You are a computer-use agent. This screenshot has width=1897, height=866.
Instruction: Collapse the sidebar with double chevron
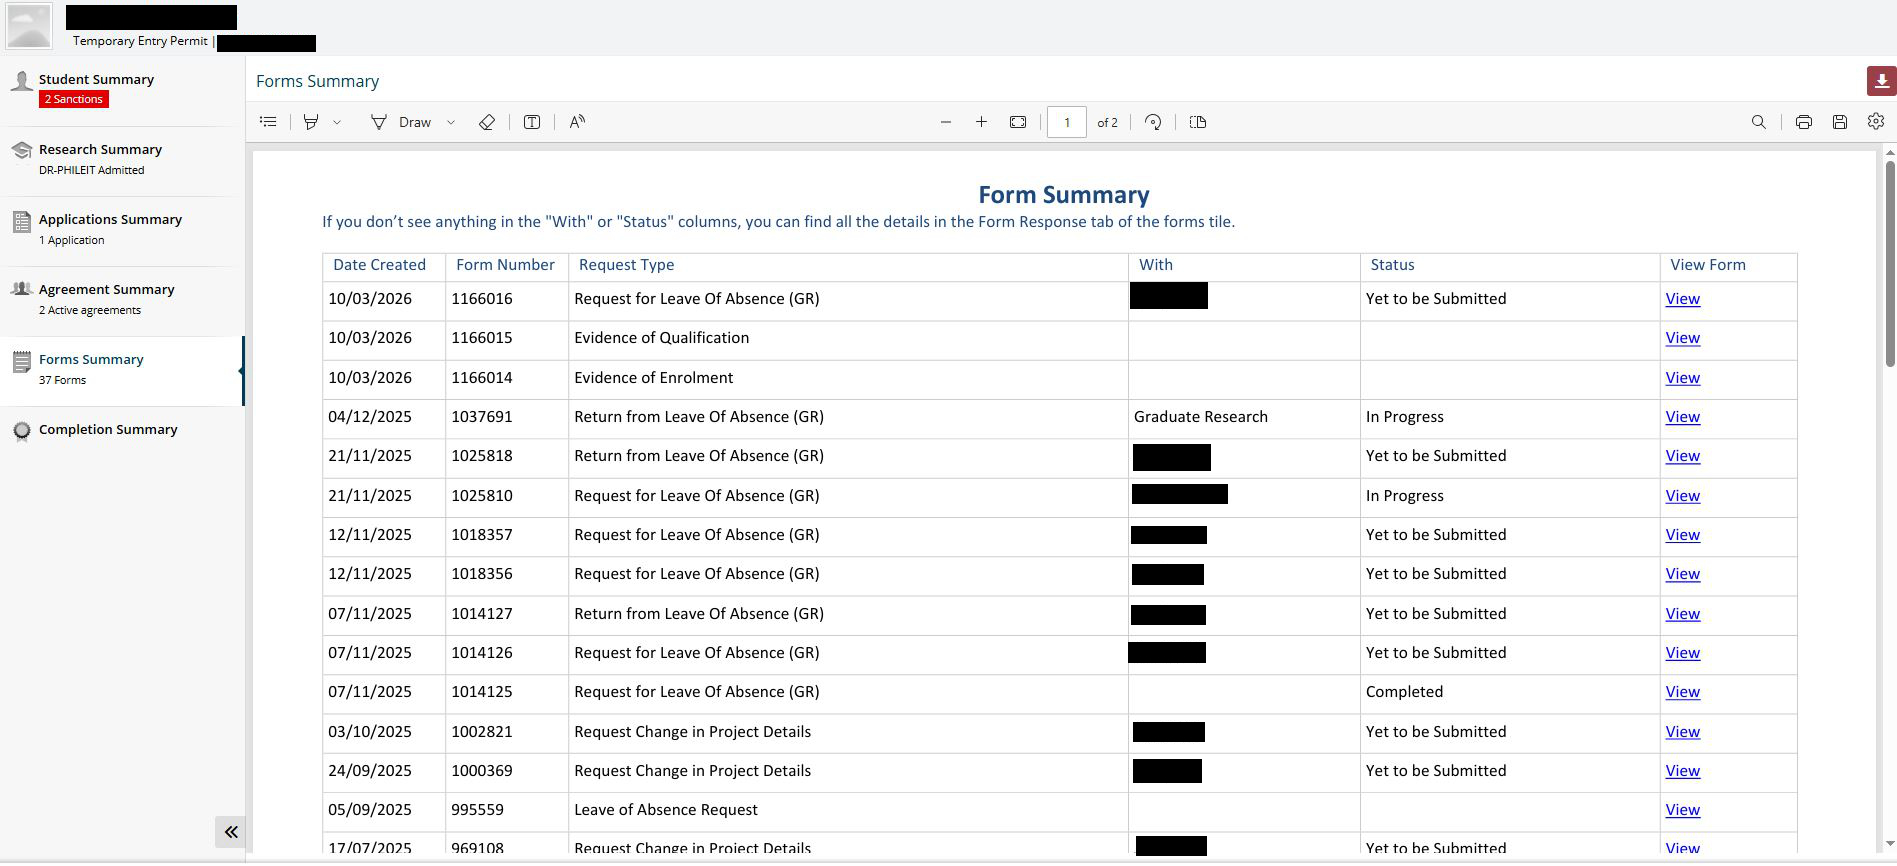(x=231, y=832)
